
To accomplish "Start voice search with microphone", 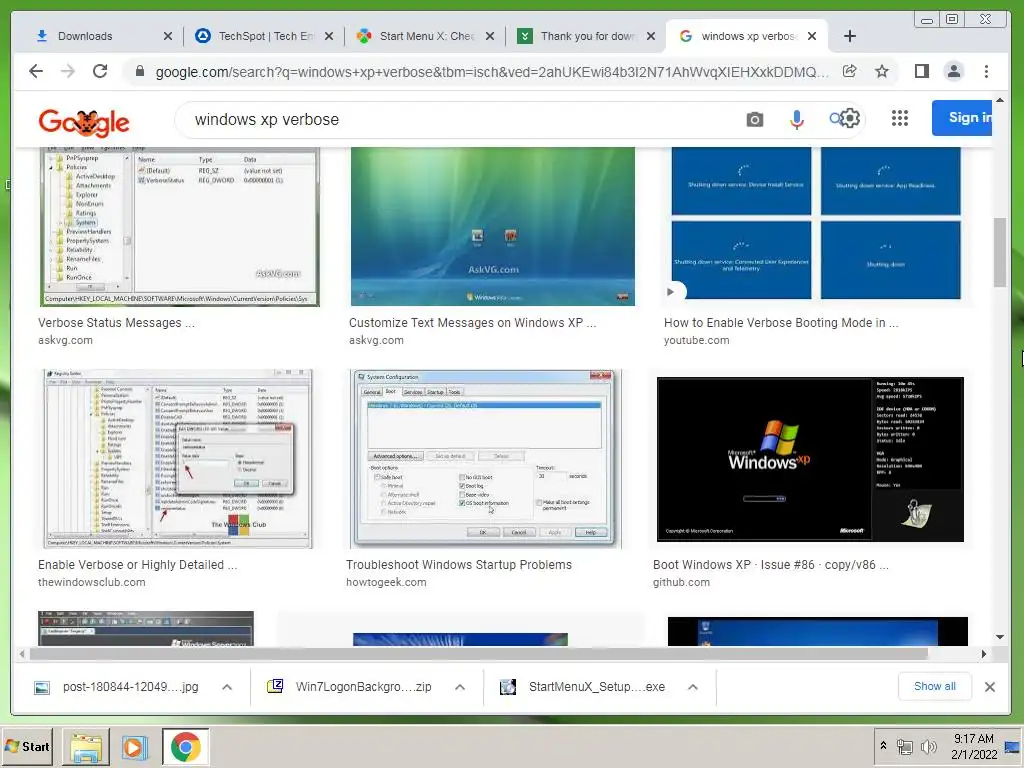I will pyautogui.click(x=796, y=120).
